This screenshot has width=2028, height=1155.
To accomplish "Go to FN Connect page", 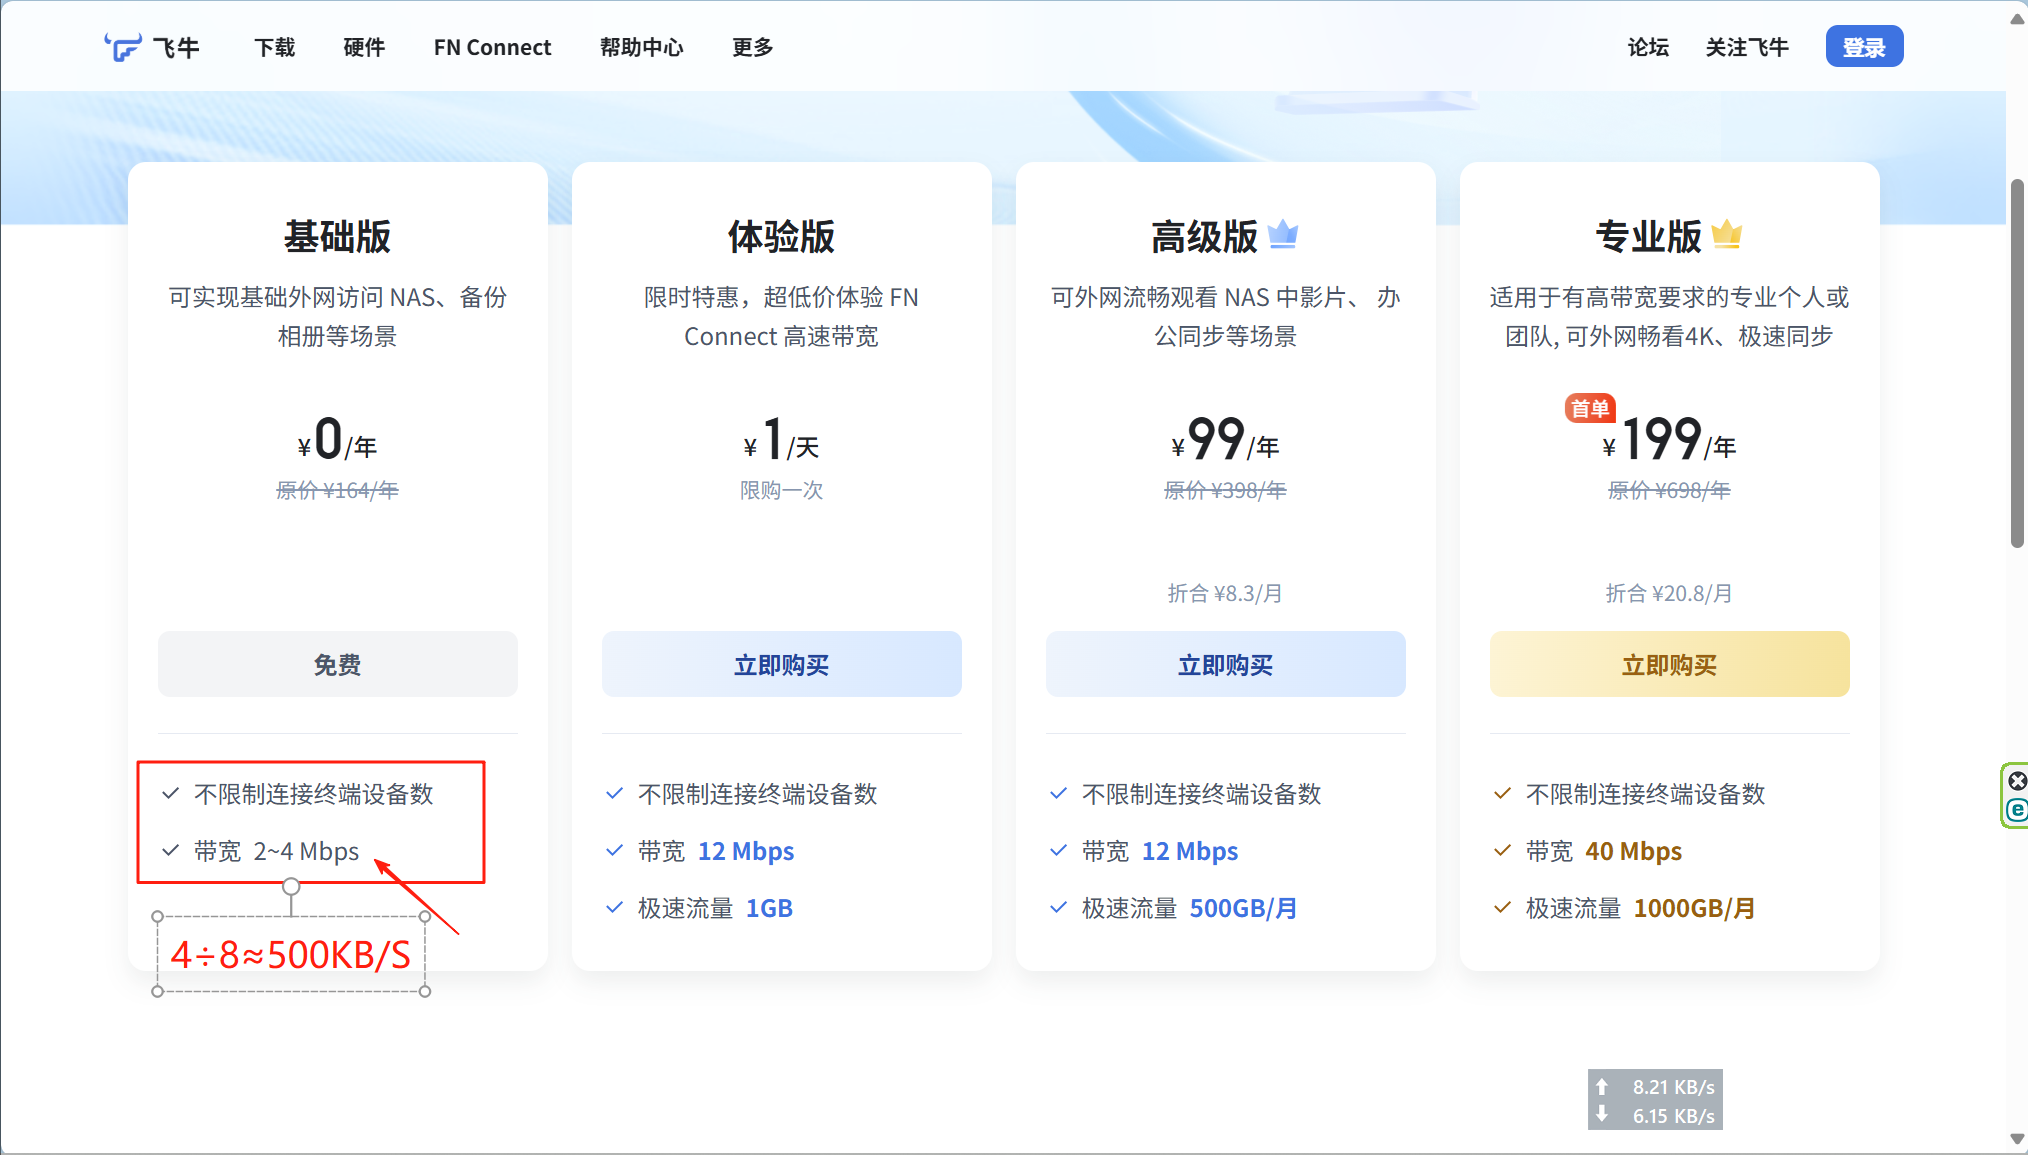I will point(492,47).
